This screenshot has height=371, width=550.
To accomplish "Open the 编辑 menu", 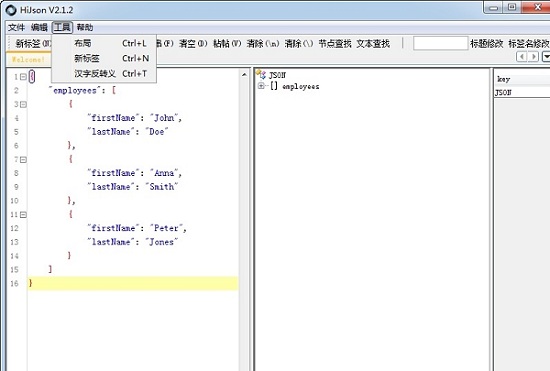I will (39, 27).
